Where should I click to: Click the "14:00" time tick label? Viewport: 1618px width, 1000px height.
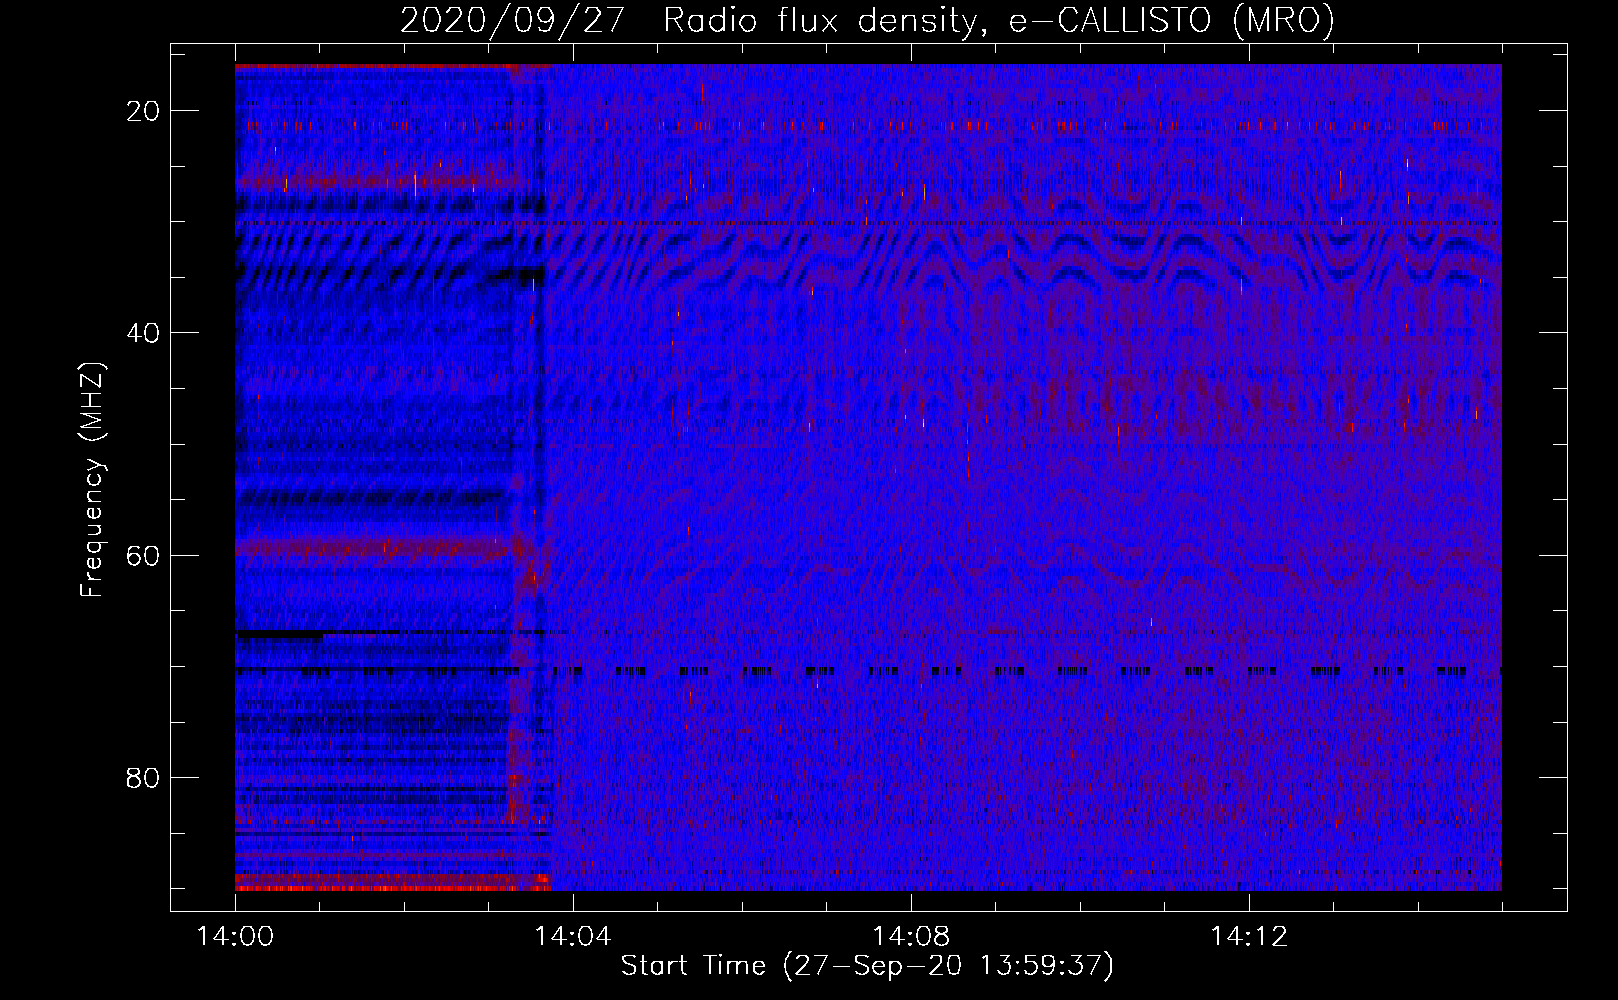tap(235, 937)
